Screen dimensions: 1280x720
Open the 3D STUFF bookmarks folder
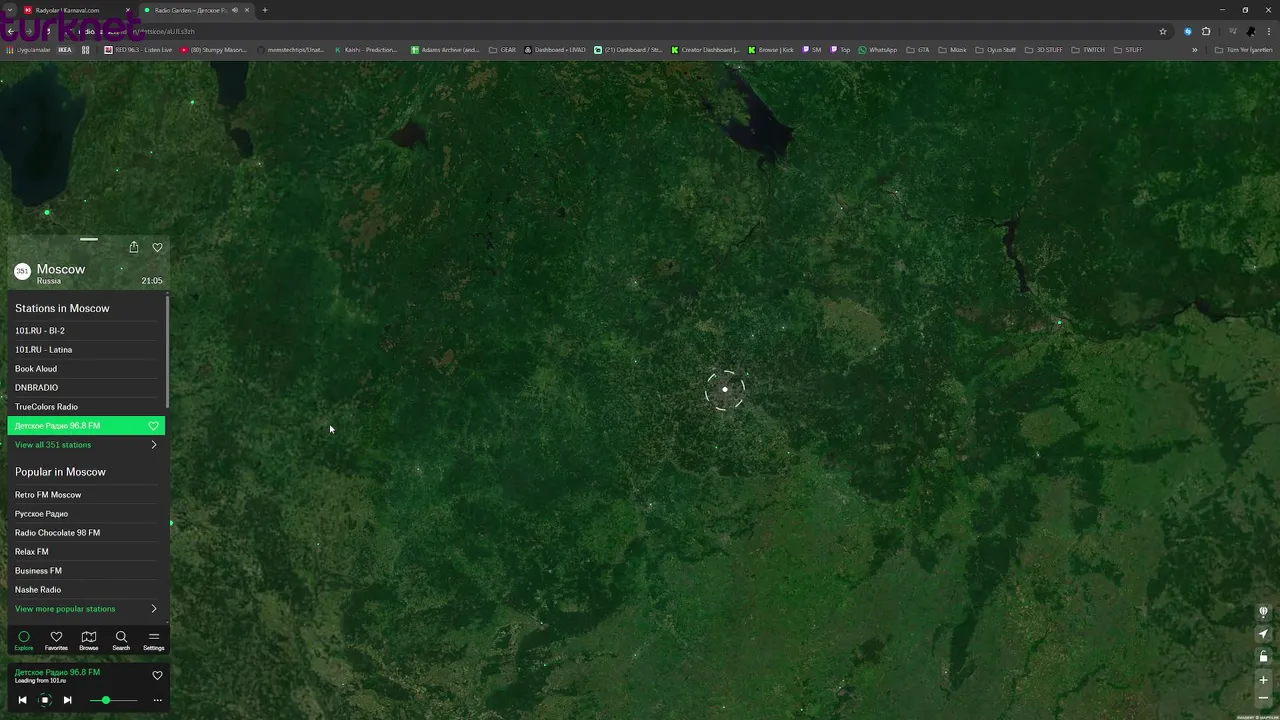[1044, 50]
